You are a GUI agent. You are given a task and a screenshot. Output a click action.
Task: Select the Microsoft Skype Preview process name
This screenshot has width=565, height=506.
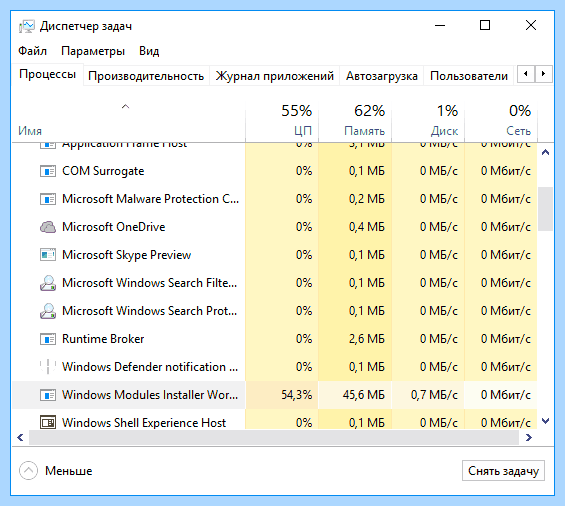point(126,255)
